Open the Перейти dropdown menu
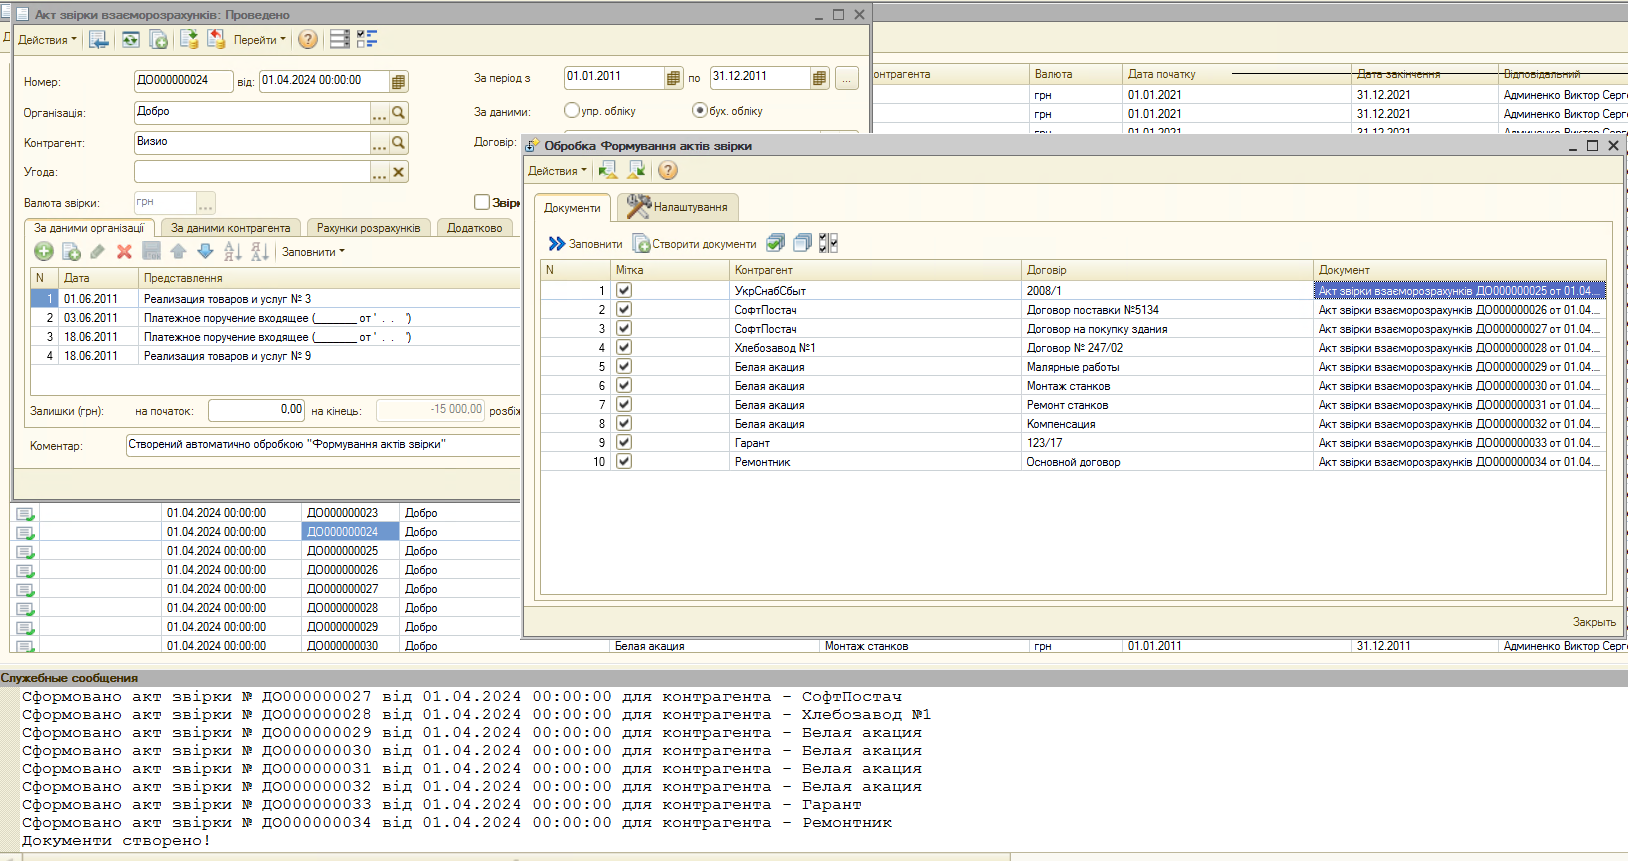 (x=259, y=40)
